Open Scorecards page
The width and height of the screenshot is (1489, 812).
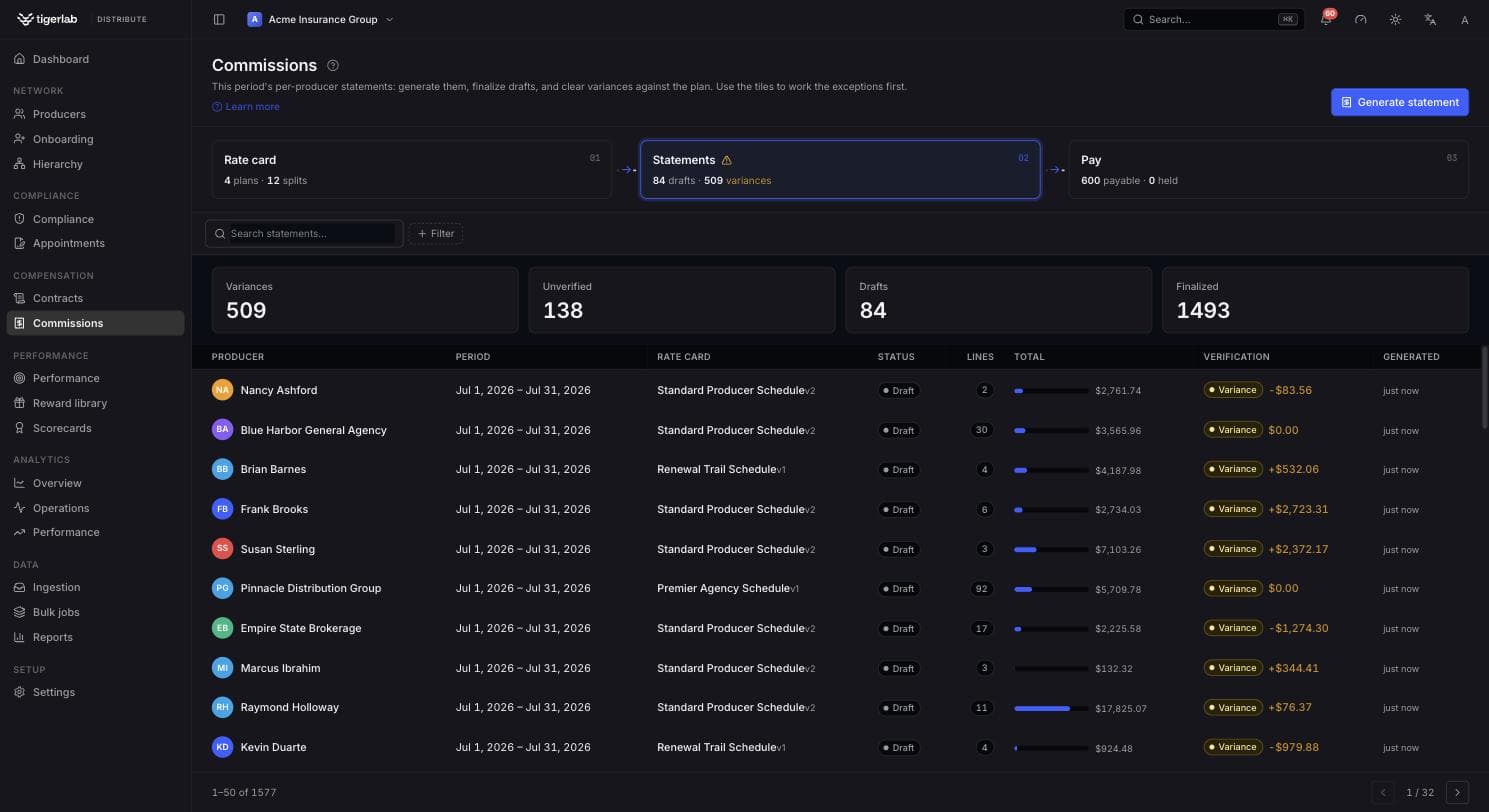[95, 428]
